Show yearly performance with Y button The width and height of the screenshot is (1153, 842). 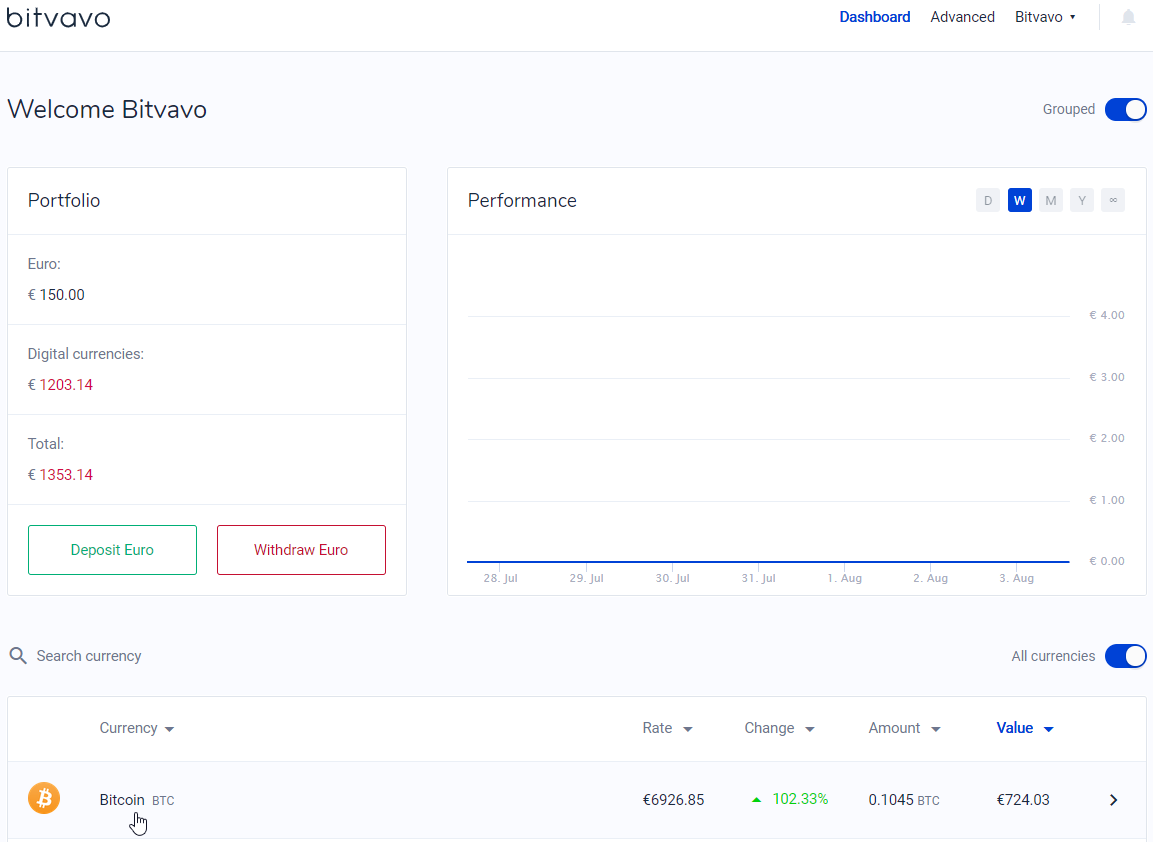(x=1082, y=200)
